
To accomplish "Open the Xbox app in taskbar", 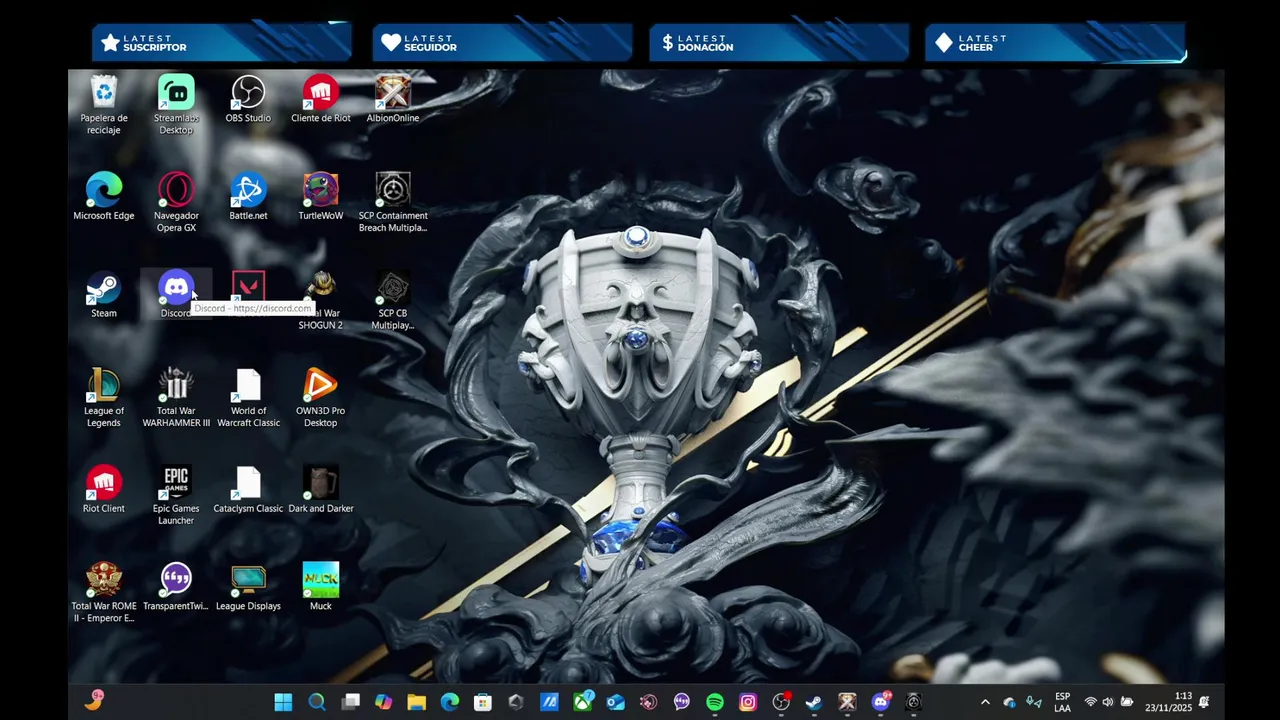I will point(582,703).
